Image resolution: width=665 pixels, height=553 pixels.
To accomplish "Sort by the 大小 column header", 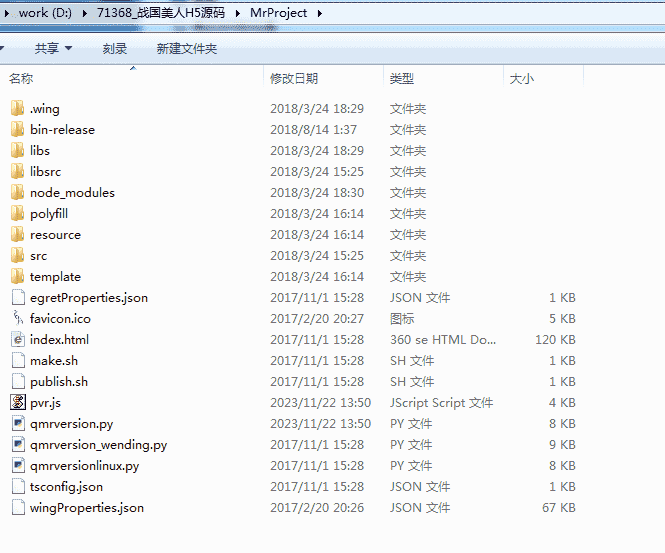I will pyautogui.click(x=521, y=78).
